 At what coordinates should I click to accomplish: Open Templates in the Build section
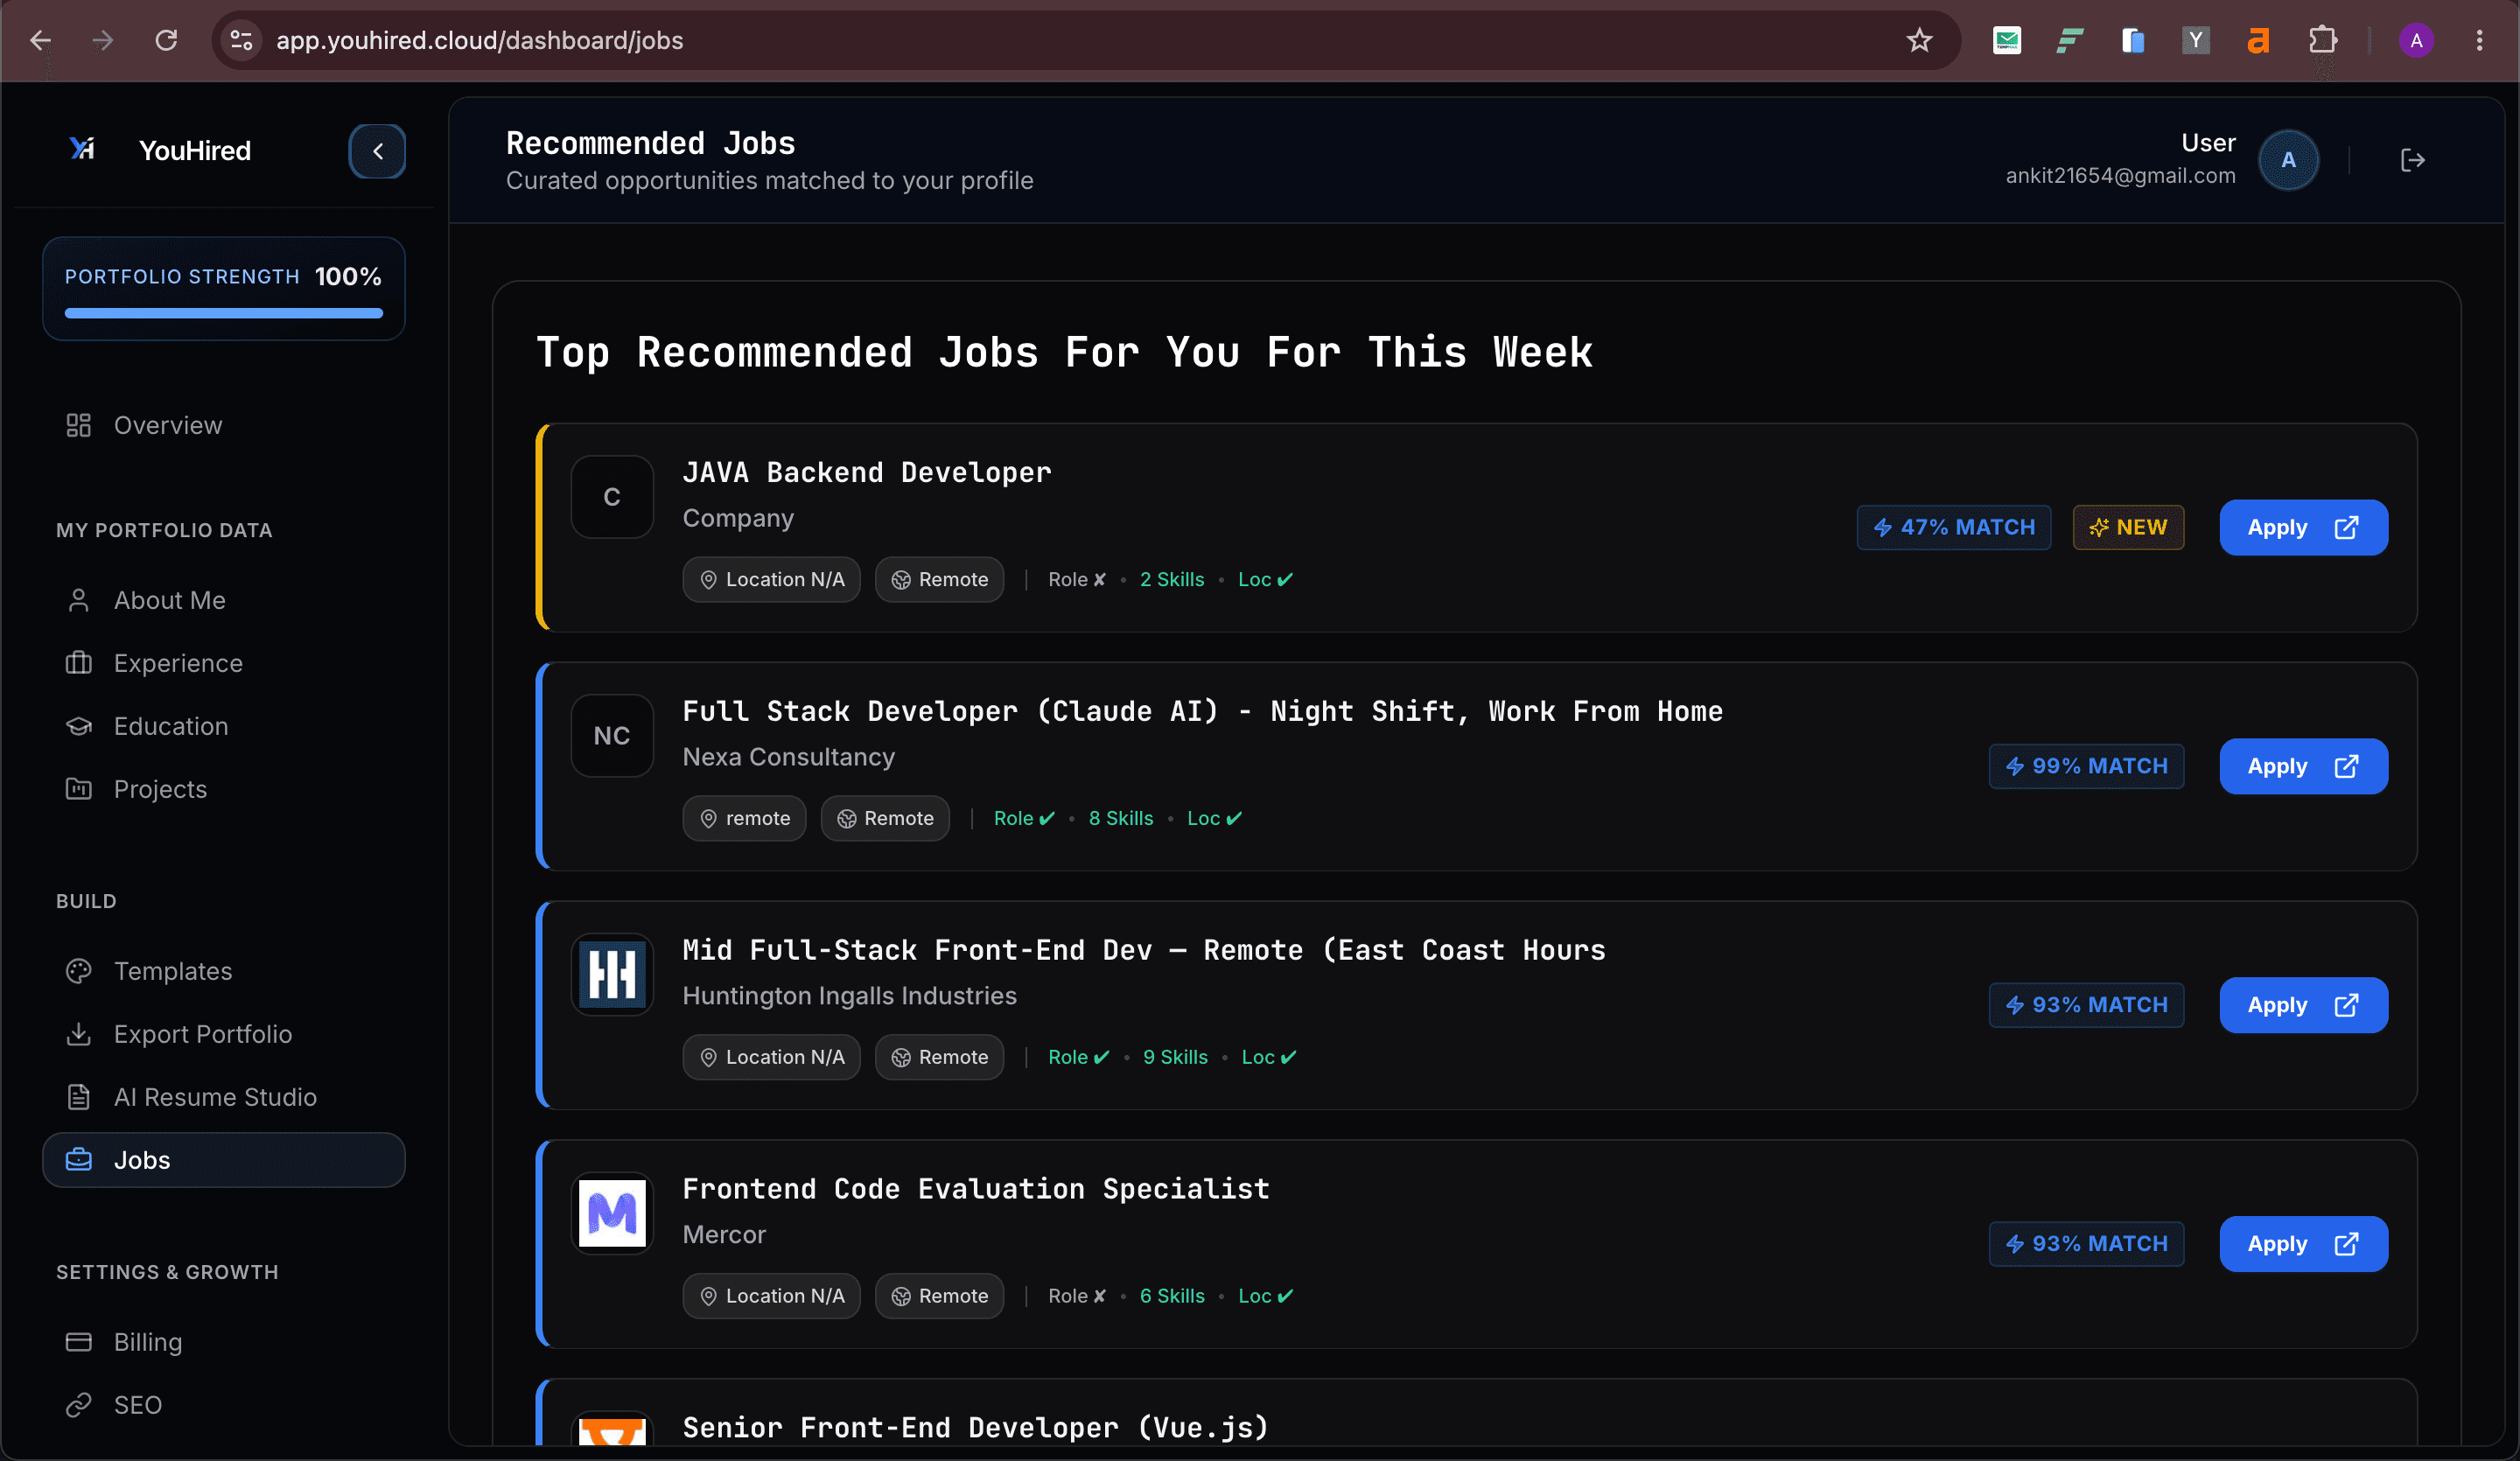click(x=224, y=971)
